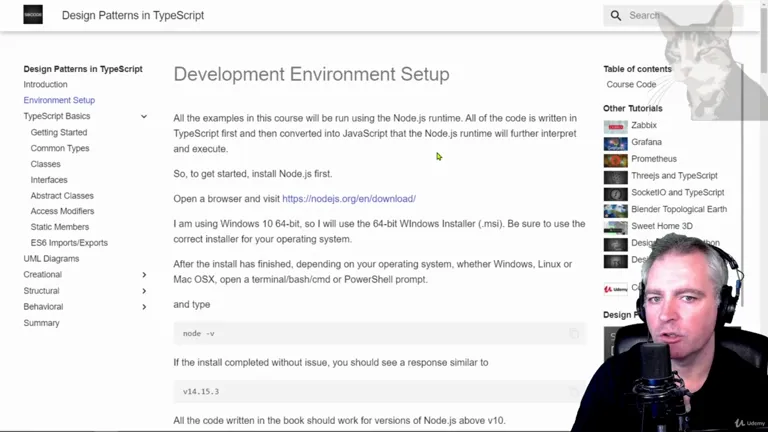
Task: Open the Introduction page
Action: tap(46, 84)
